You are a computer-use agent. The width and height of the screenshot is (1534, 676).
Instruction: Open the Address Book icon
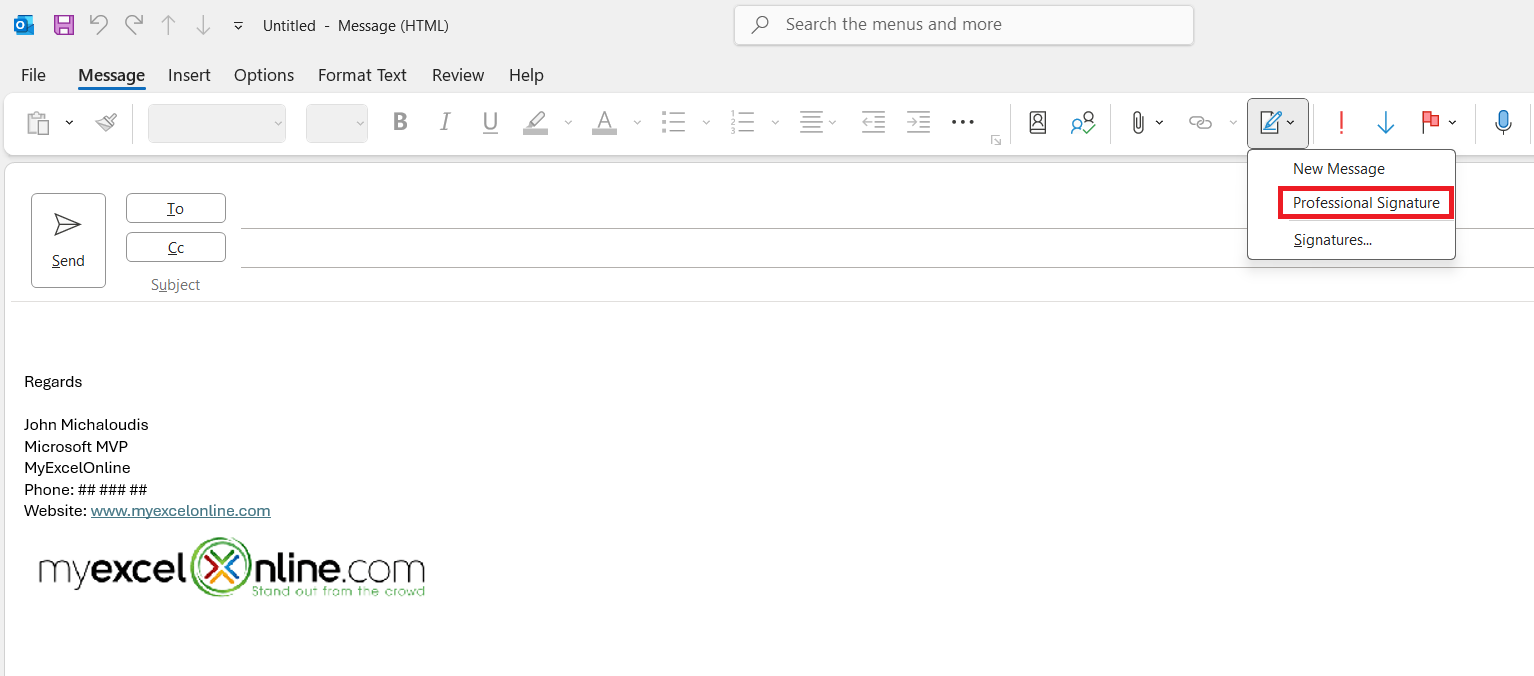pyautogui.click(x=1037, y=122)
